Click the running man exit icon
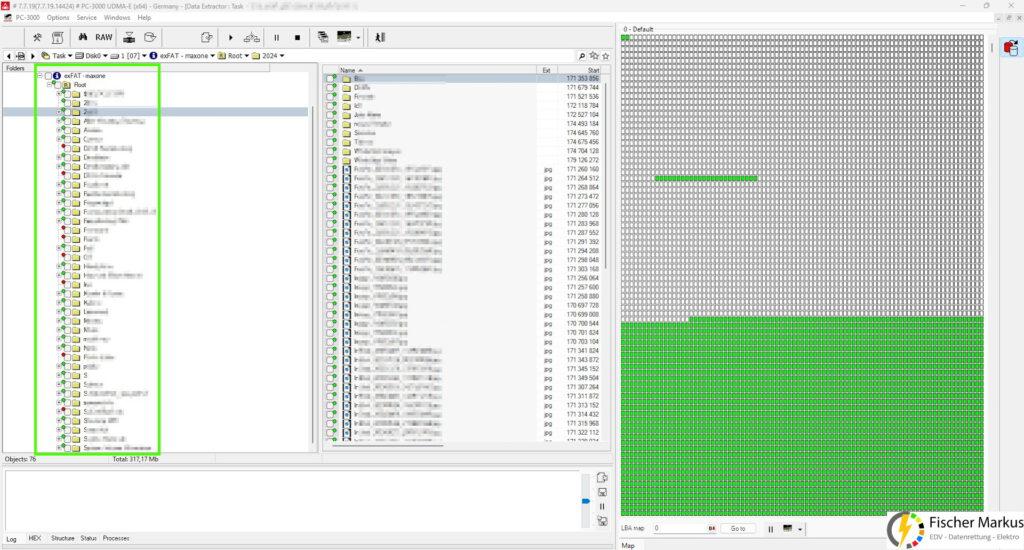This screenshot has height=550, width=1024. [380, 37]
